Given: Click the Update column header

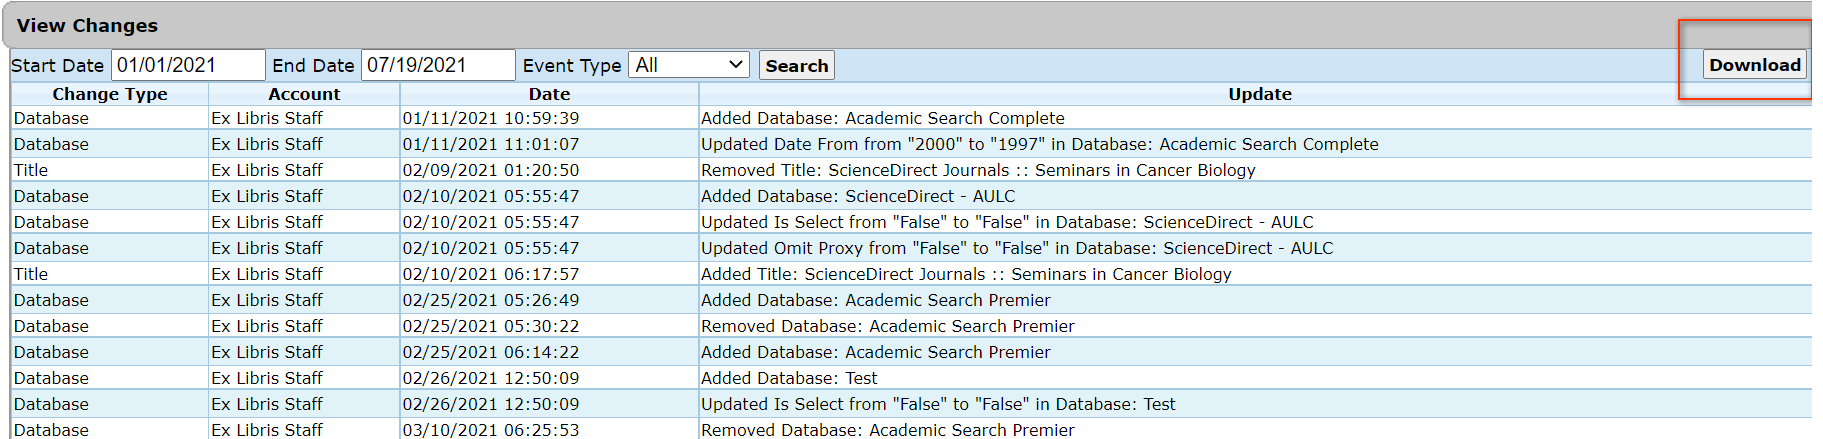Looking at the screenshot, I should click(1259, 94).
